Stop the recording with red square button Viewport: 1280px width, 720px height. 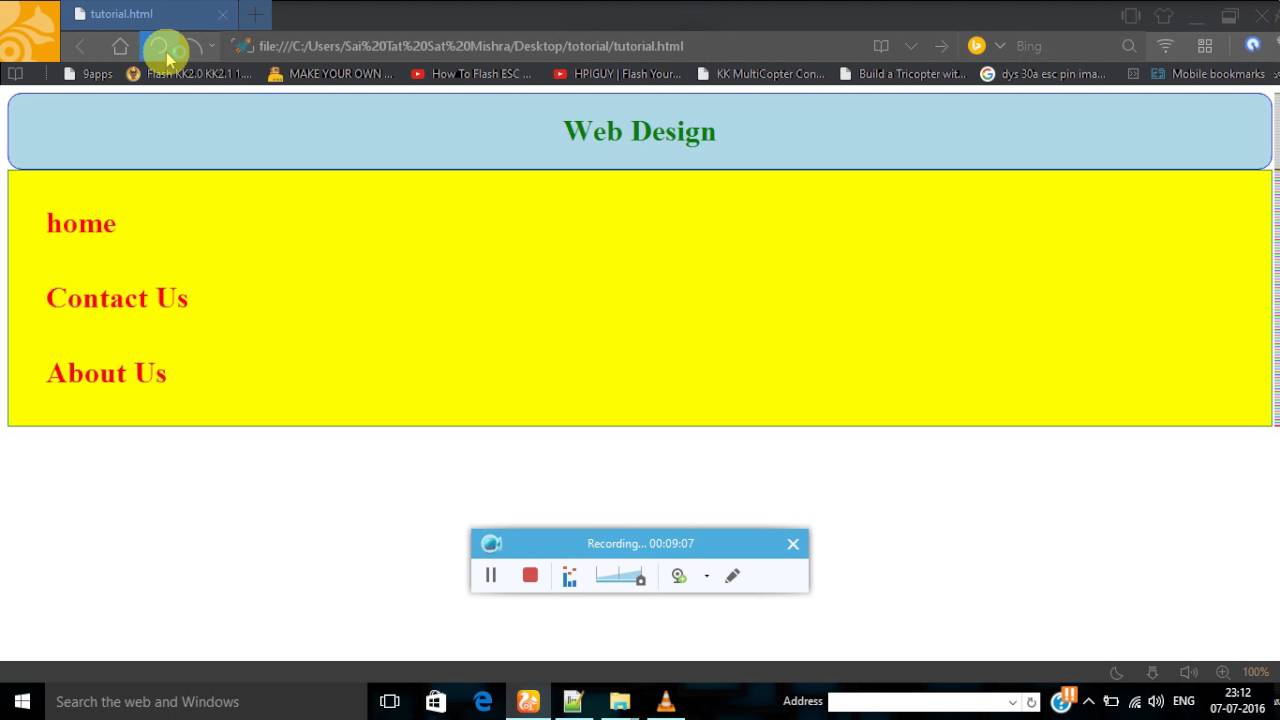(530, 575)
